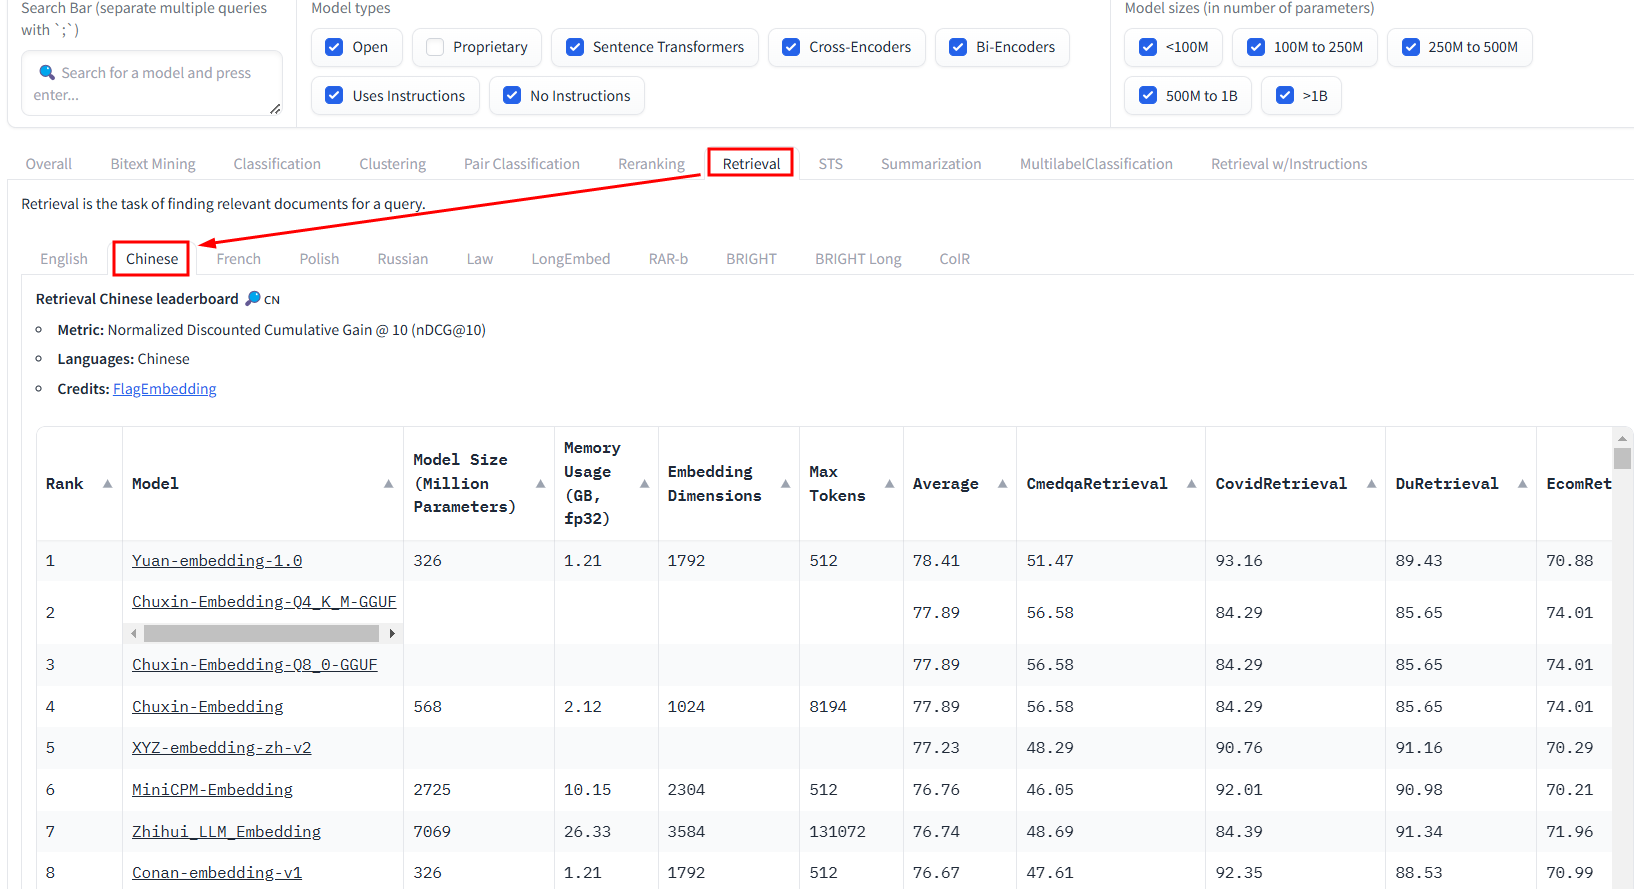Image resolution: width=1634 pixels, height=889 pixels.
Task: Sort by Average column arrow
Action: 1003,484
